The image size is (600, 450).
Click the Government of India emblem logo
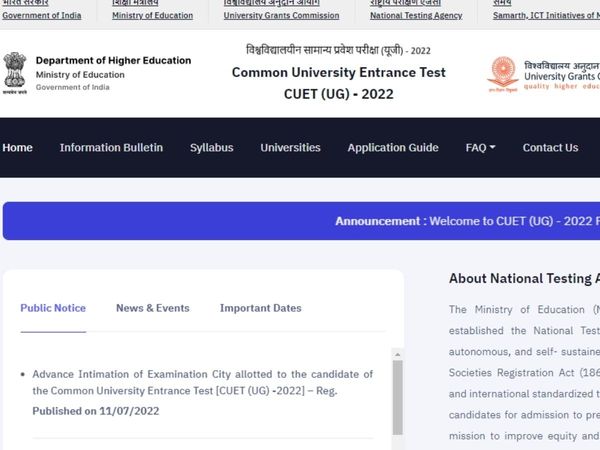[x=15, y=73]
